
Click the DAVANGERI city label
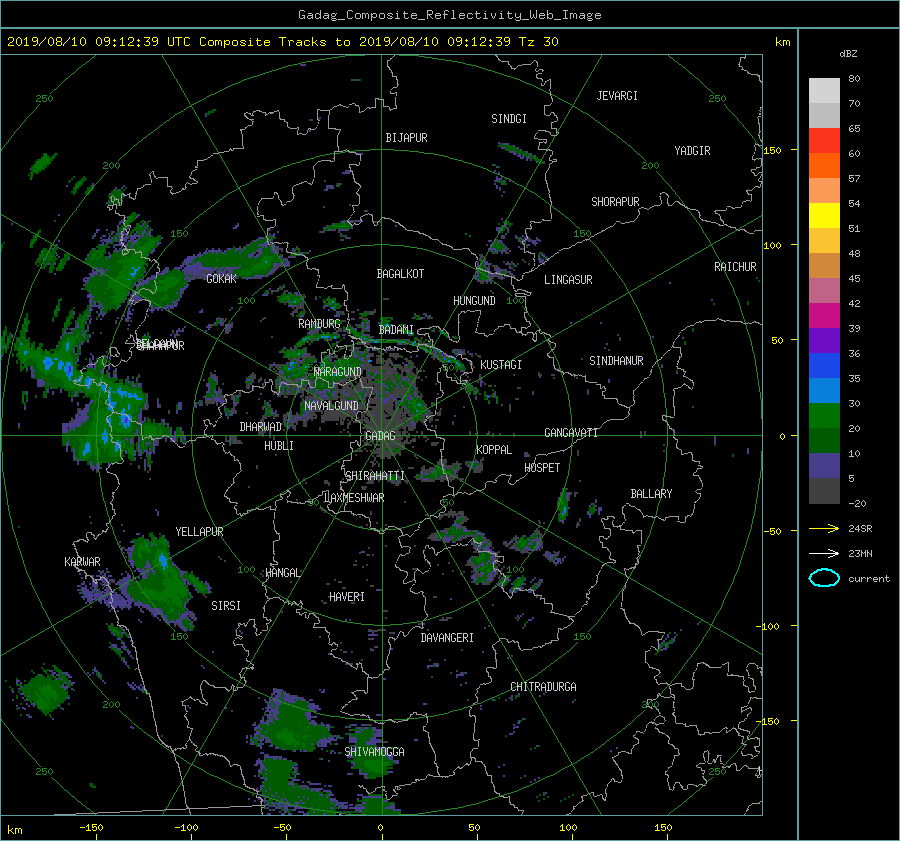(x=447, y=638)
